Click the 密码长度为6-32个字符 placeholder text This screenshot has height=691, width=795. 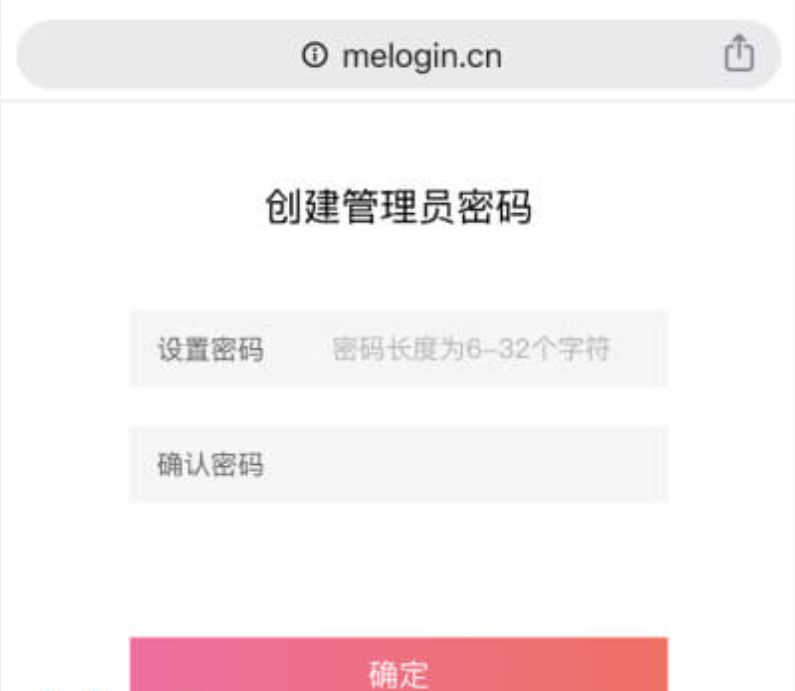(471, 349)
